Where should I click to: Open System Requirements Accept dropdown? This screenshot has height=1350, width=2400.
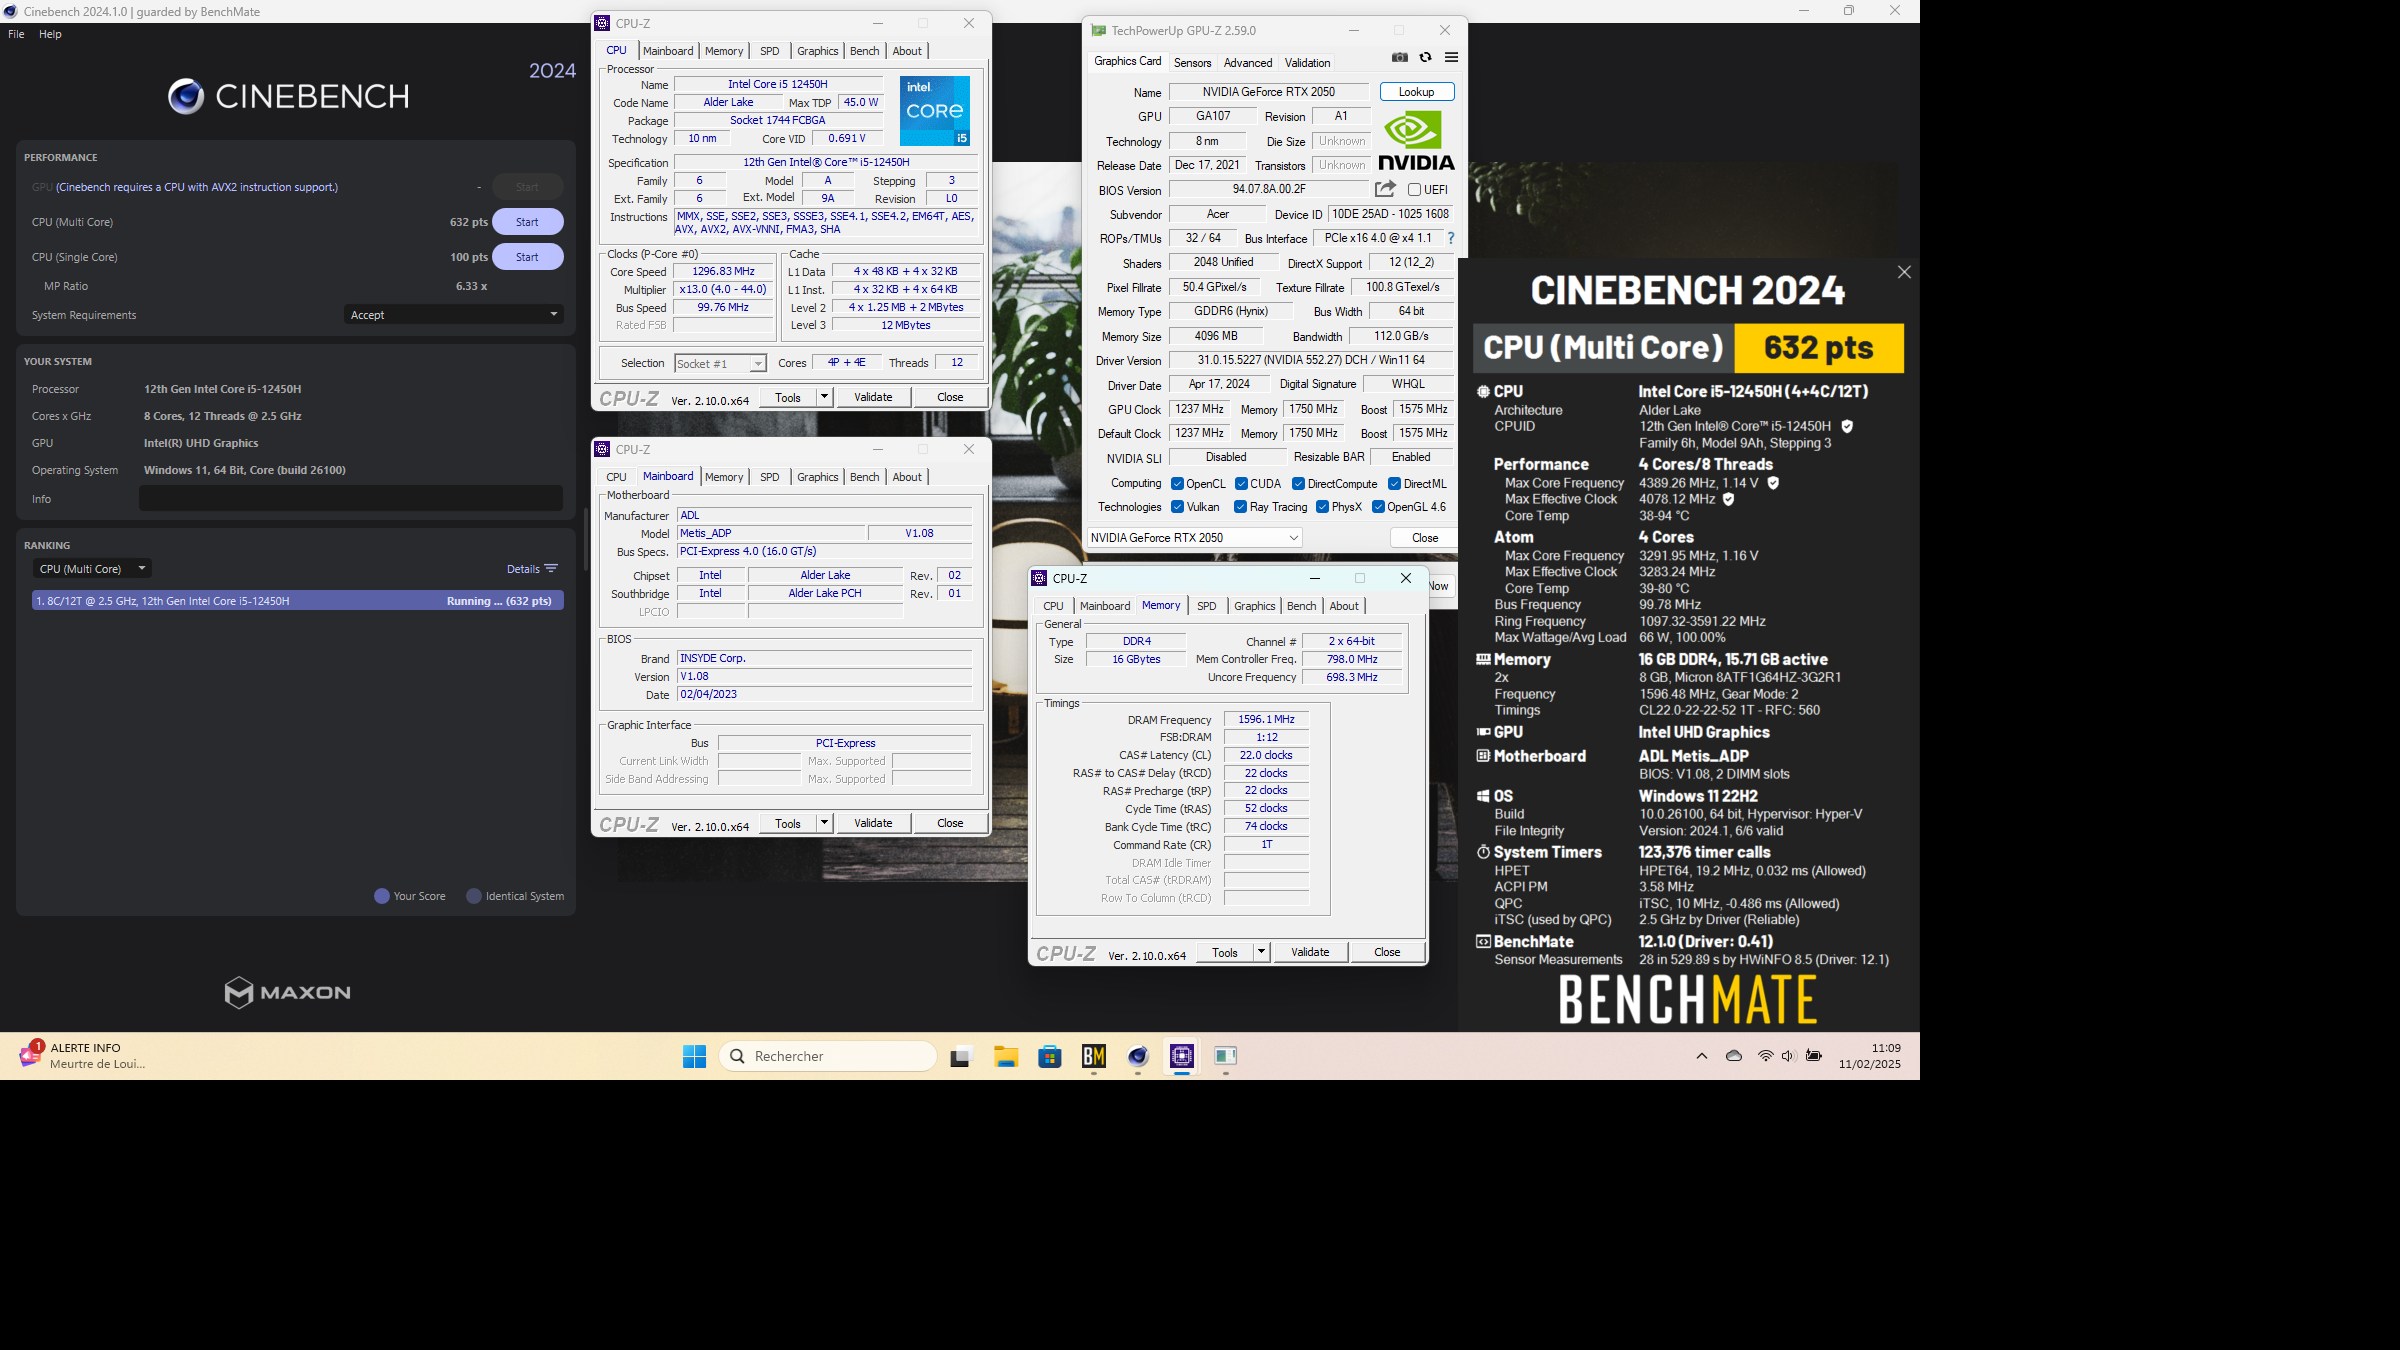(453, 314)
